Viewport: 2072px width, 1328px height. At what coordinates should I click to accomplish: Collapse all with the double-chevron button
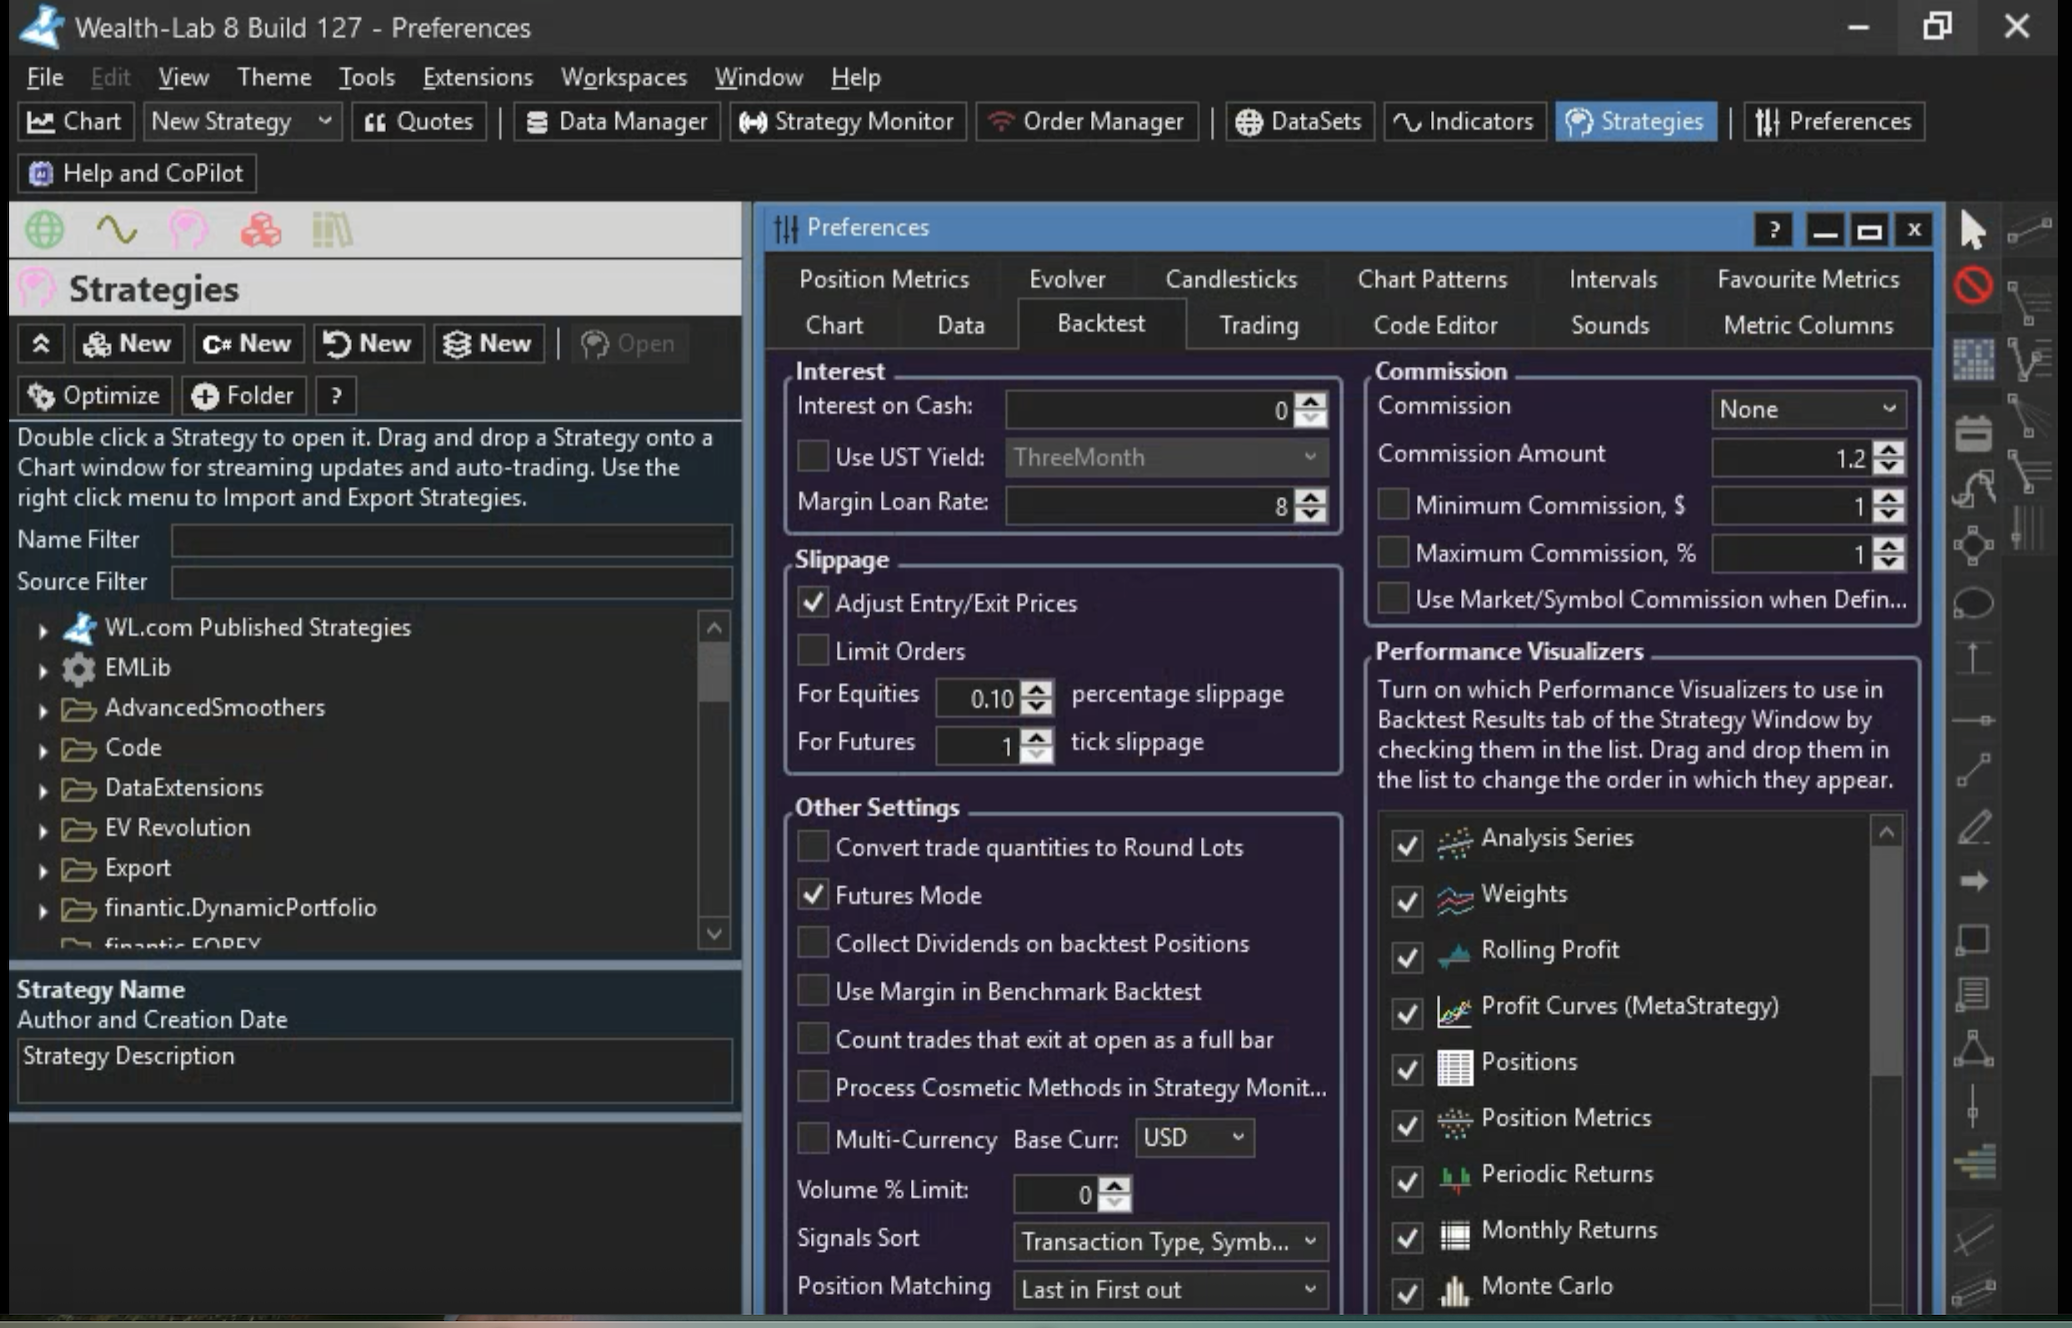click(x=41, y=344)
